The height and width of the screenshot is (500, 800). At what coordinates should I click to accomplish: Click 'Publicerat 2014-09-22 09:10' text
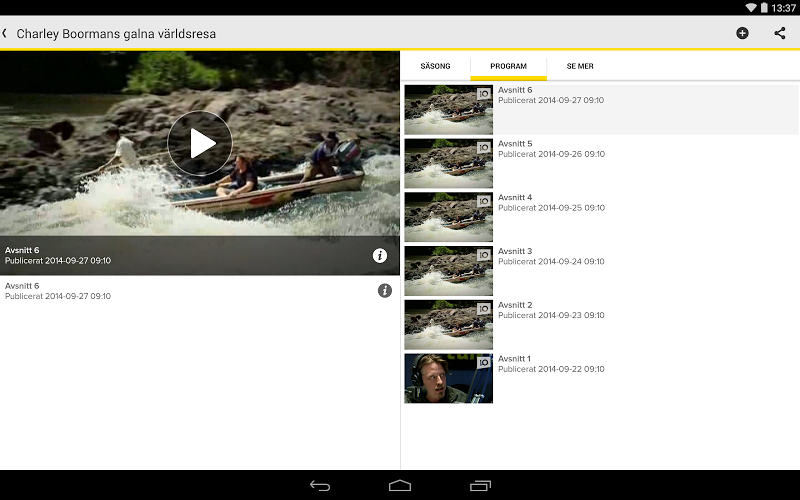coord(552,369)
